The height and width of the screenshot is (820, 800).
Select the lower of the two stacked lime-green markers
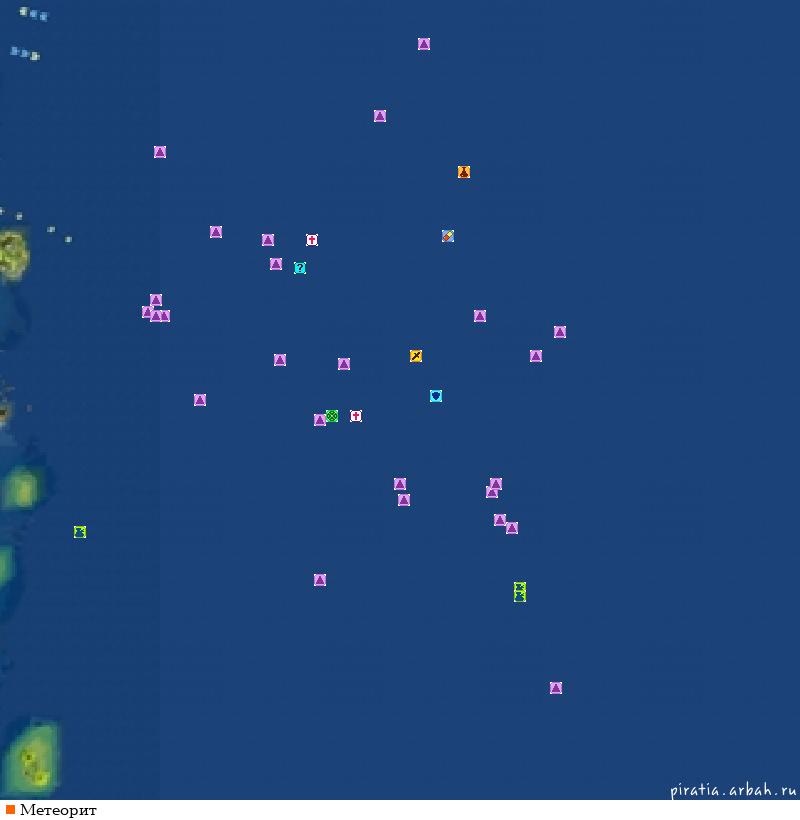pos(519,597)
